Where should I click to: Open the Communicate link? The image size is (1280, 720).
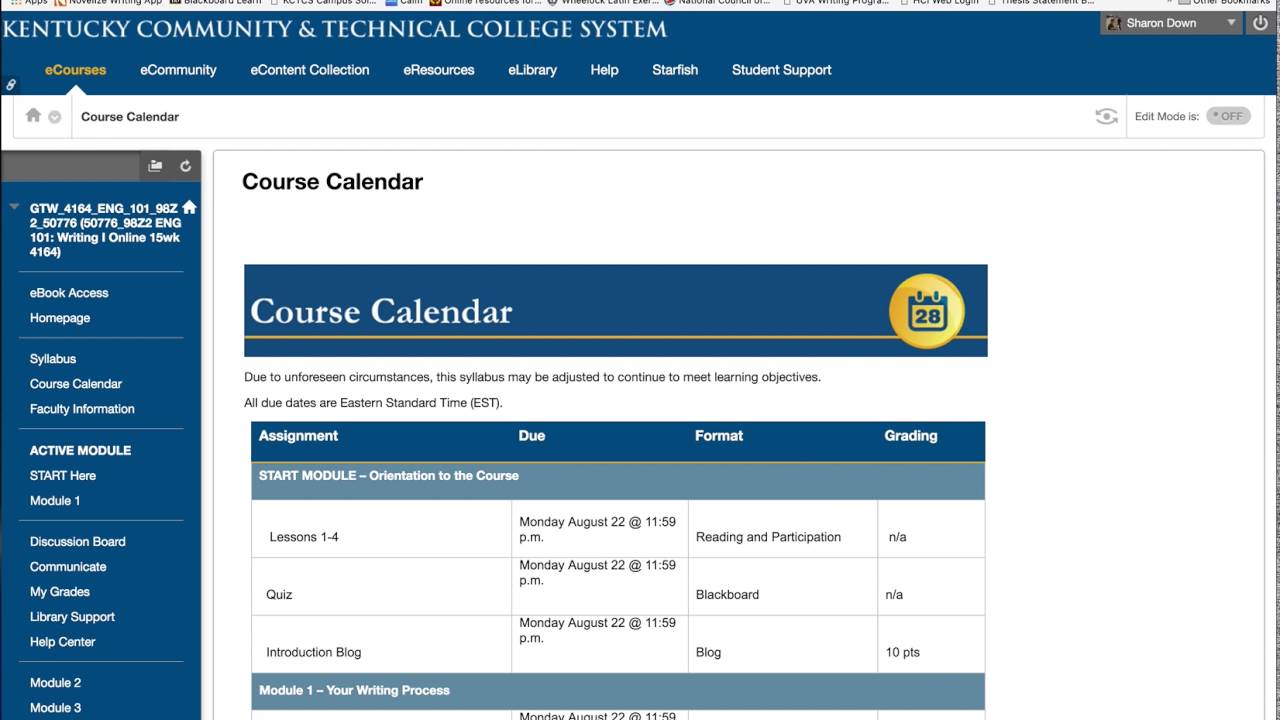68,567
